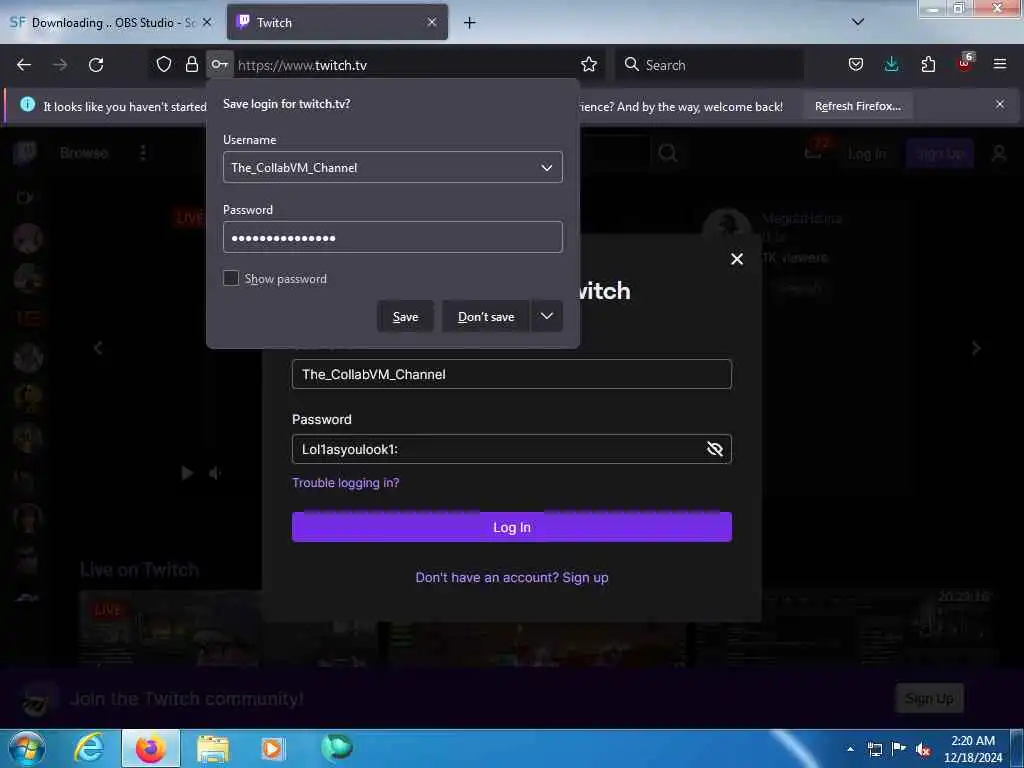Open the Browse link in Twitch header
This screenshot has width=1024, height=768.
click(x=84, y=153)
